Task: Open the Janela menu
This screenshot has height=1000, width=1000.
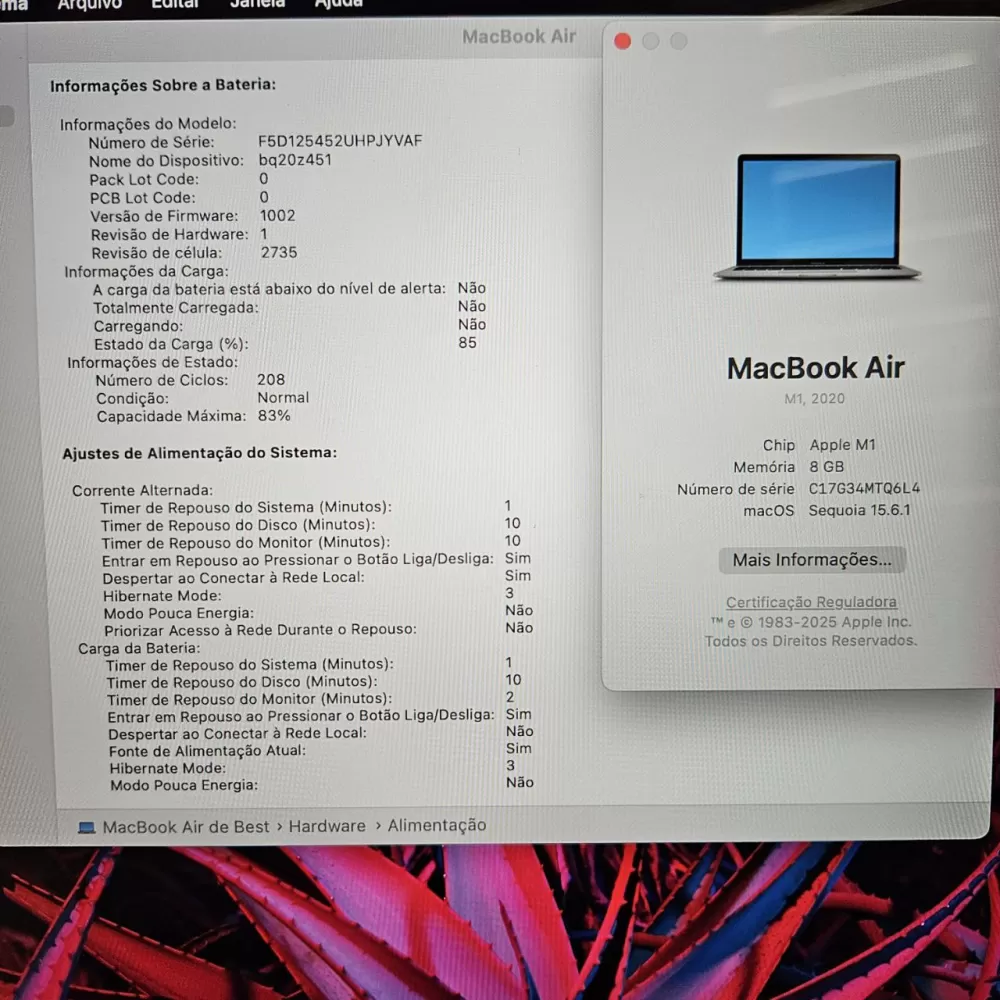Action: [x=257, y=4]
